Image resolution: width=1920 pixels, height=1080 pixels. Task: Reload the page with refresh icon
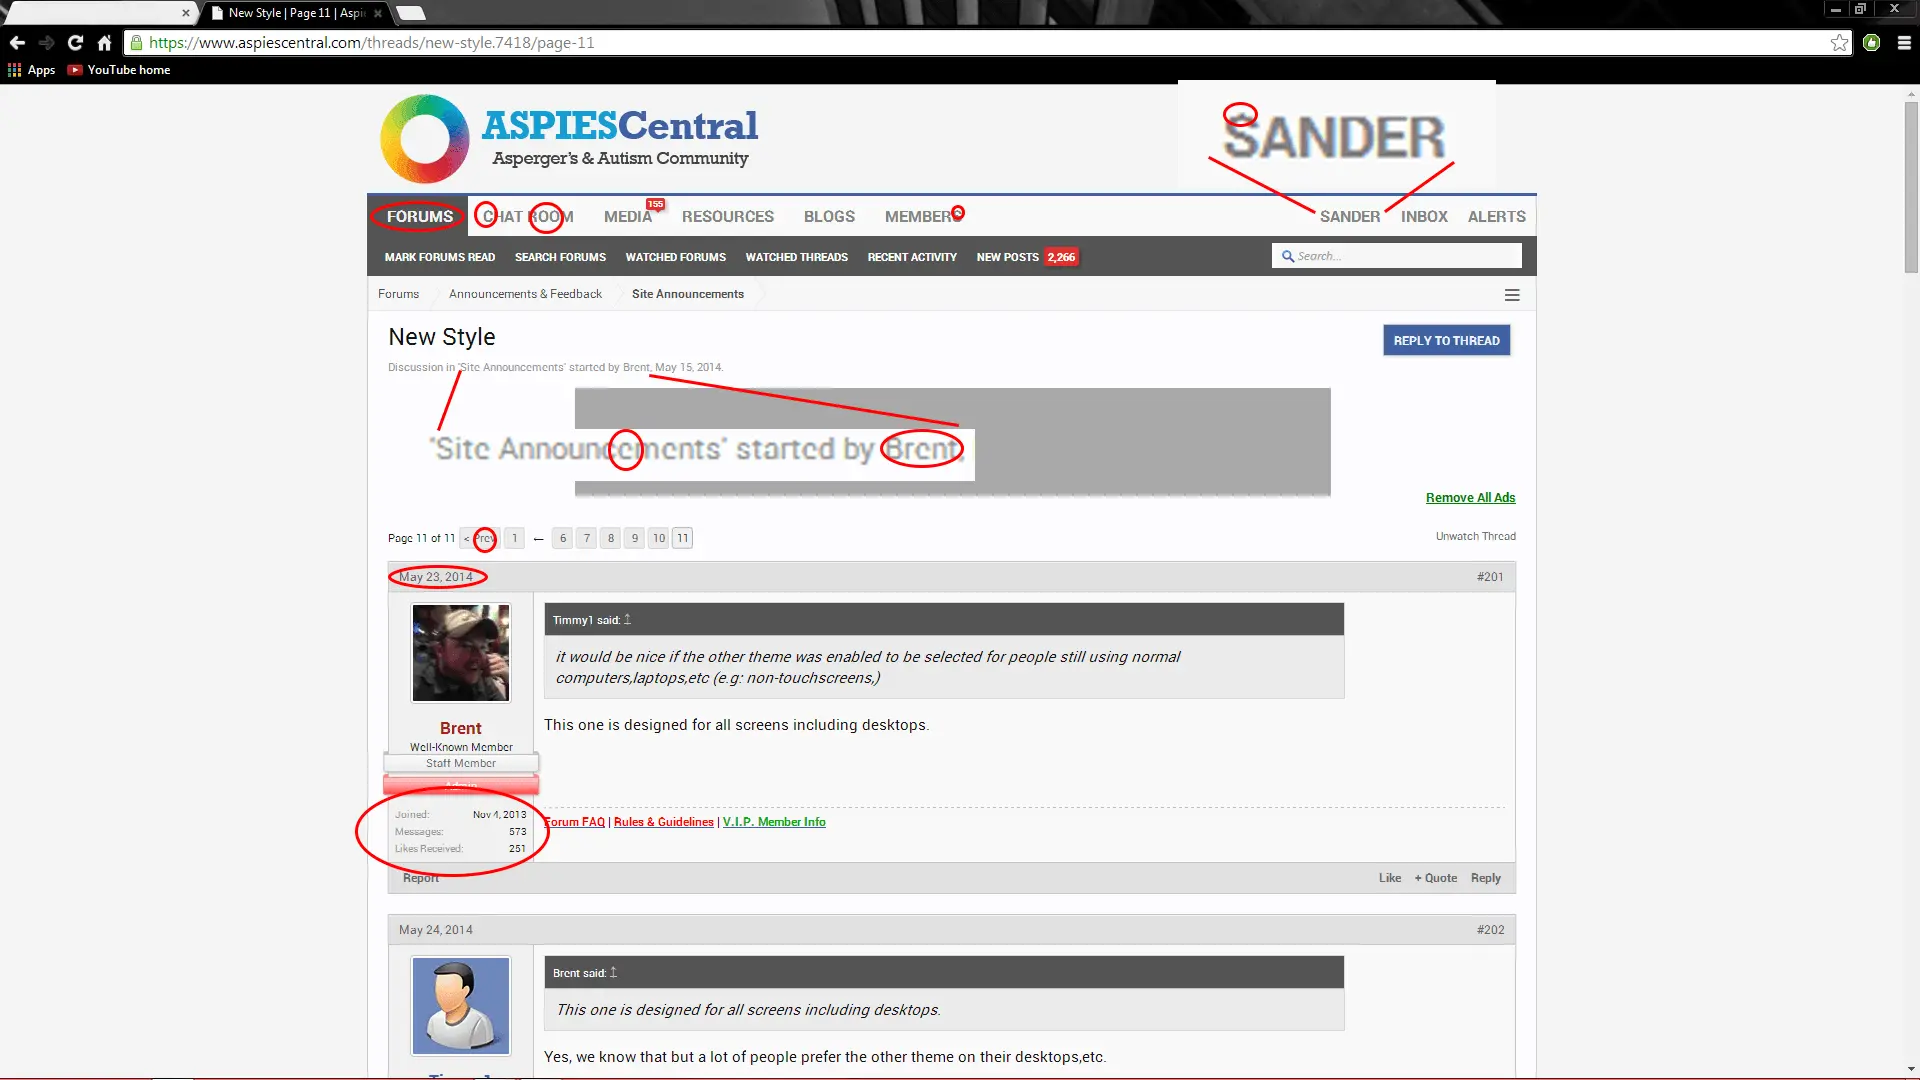point(75,43)
